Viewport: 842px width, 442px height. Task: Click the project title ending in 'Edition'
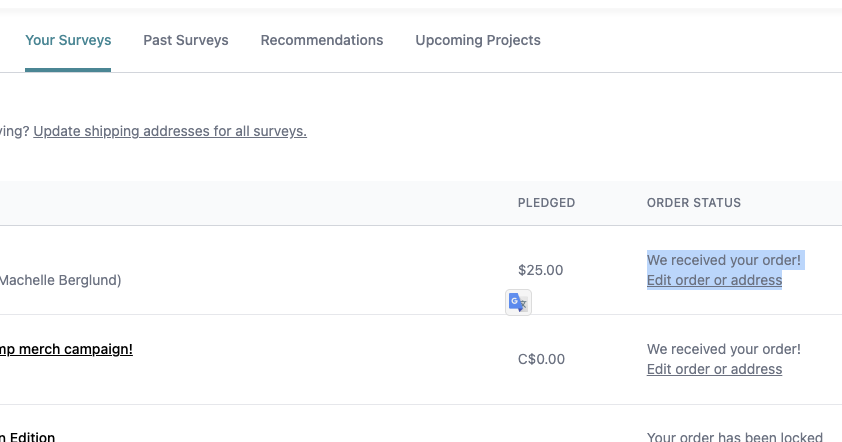pos(28,437)
